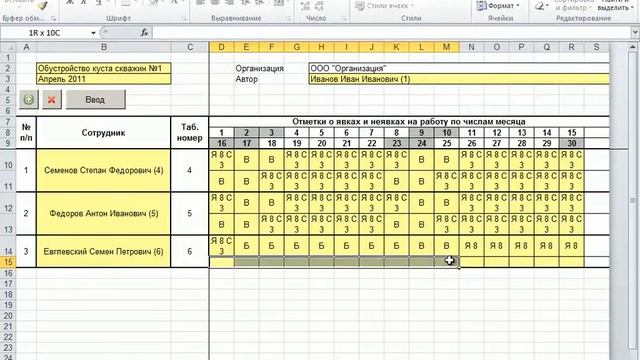Click into the formula bar
The width and height of the screenshot is (640, 360).
click(392, 33)
